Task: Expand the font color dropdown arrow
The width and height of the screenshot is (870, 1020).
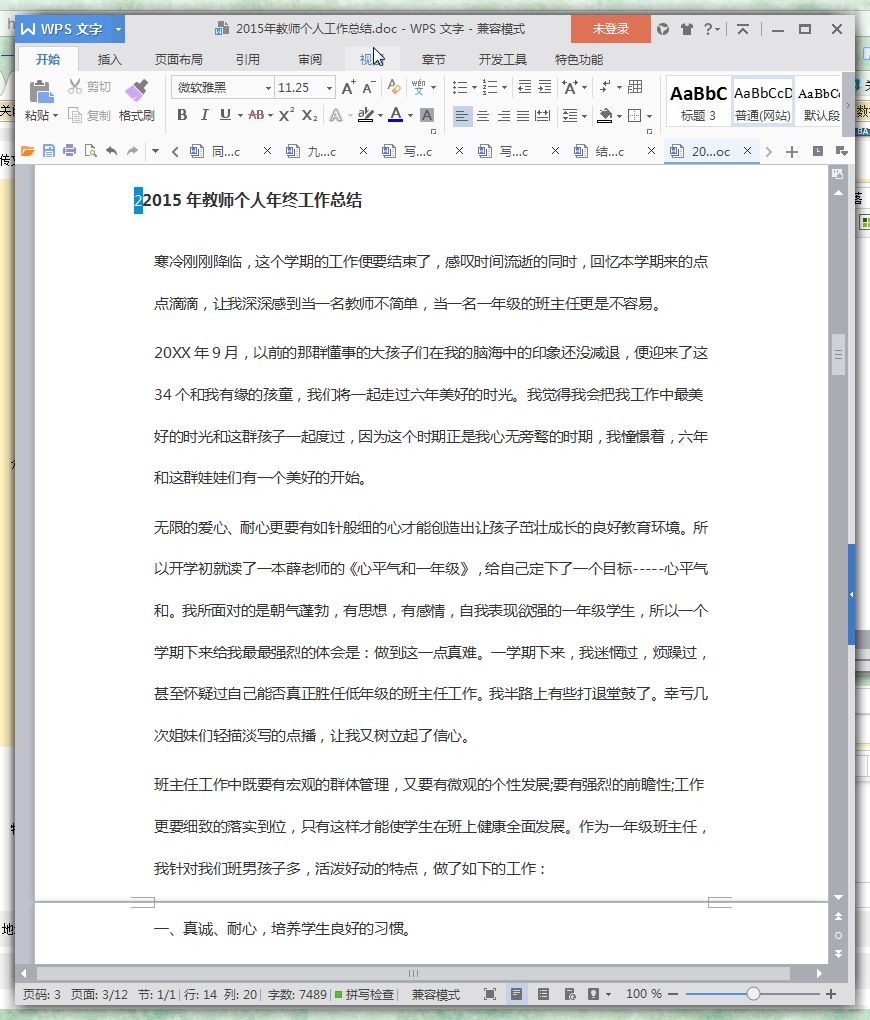Action: 411,115
